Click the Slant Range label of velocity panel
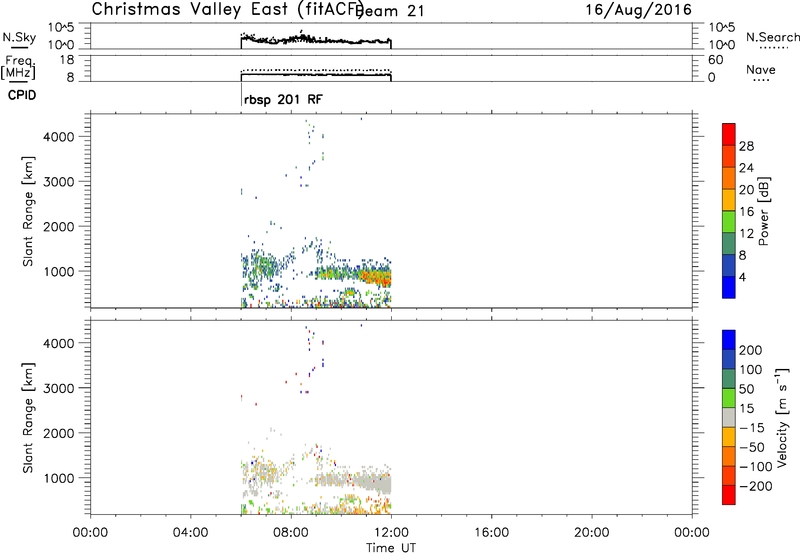 click(x=28, y=418)
